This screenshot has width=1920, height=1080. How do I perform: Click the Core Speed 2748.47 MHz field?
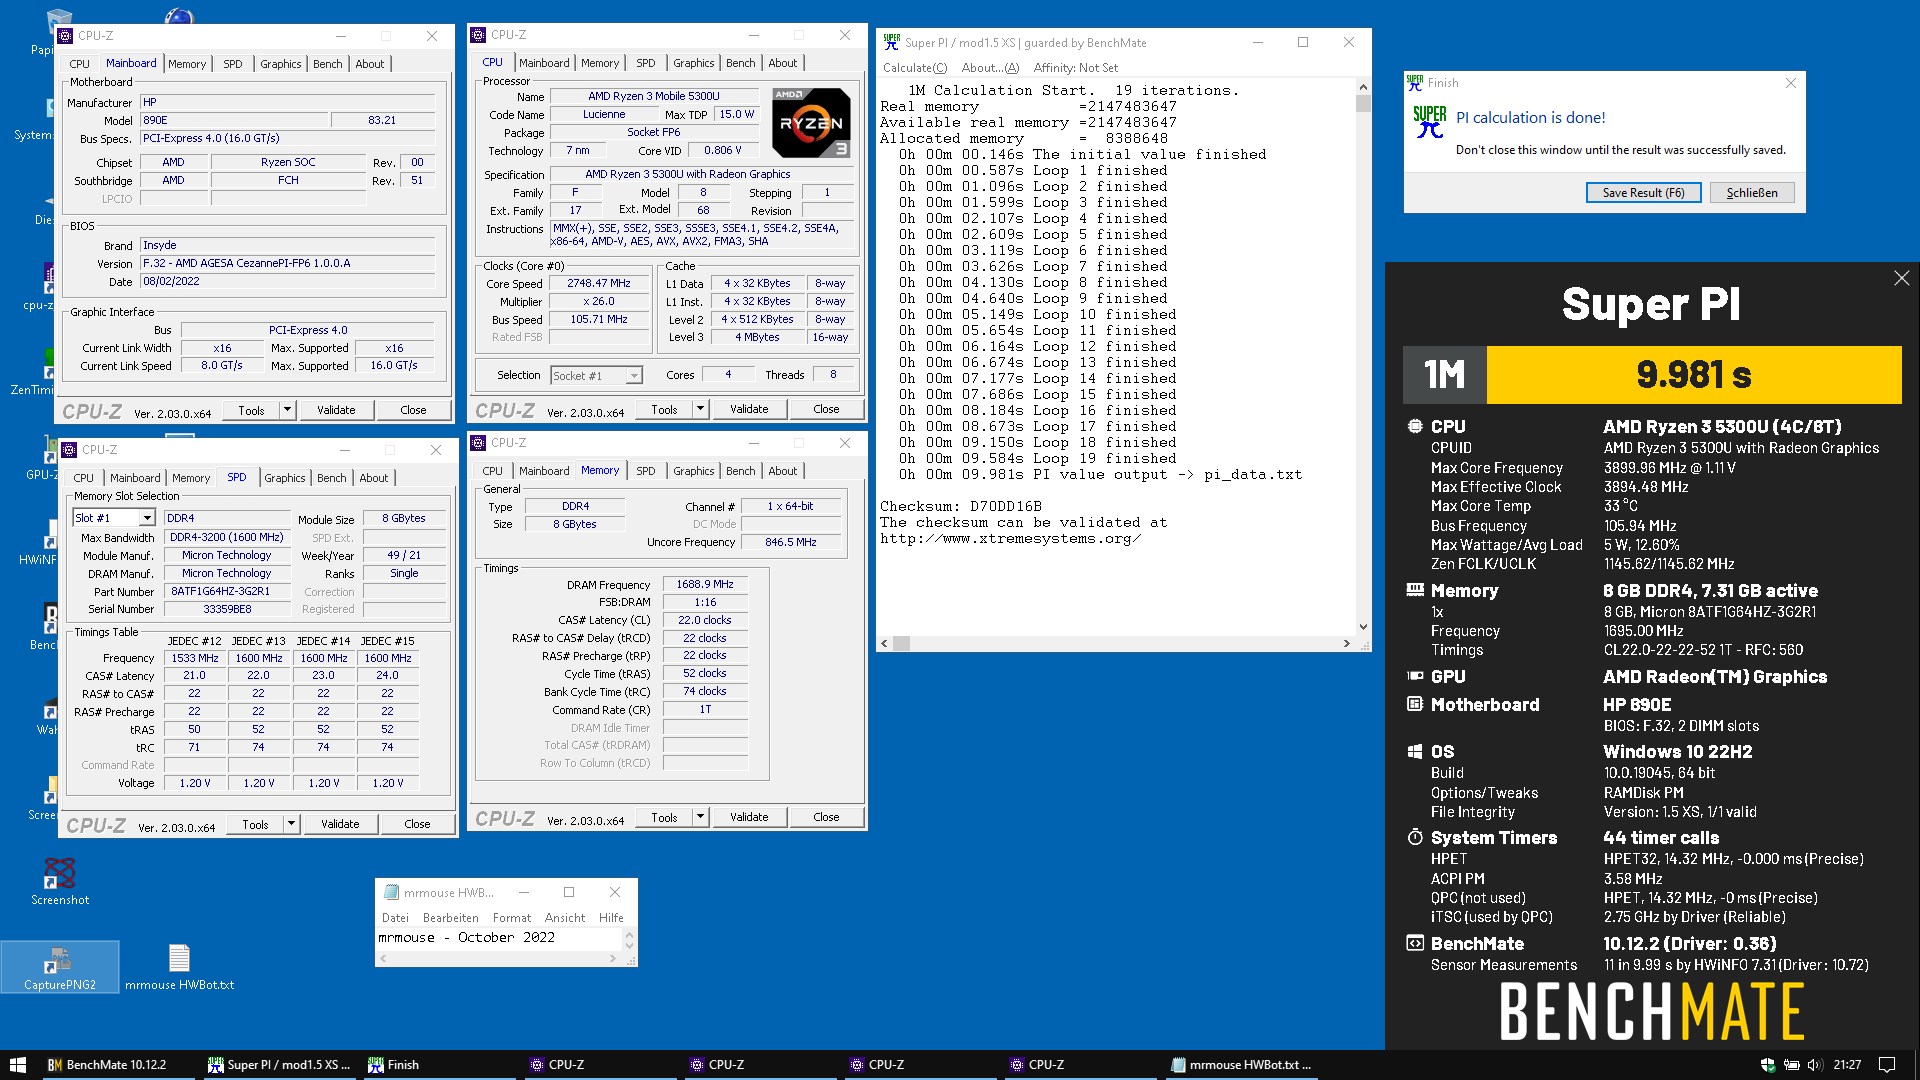599,284
